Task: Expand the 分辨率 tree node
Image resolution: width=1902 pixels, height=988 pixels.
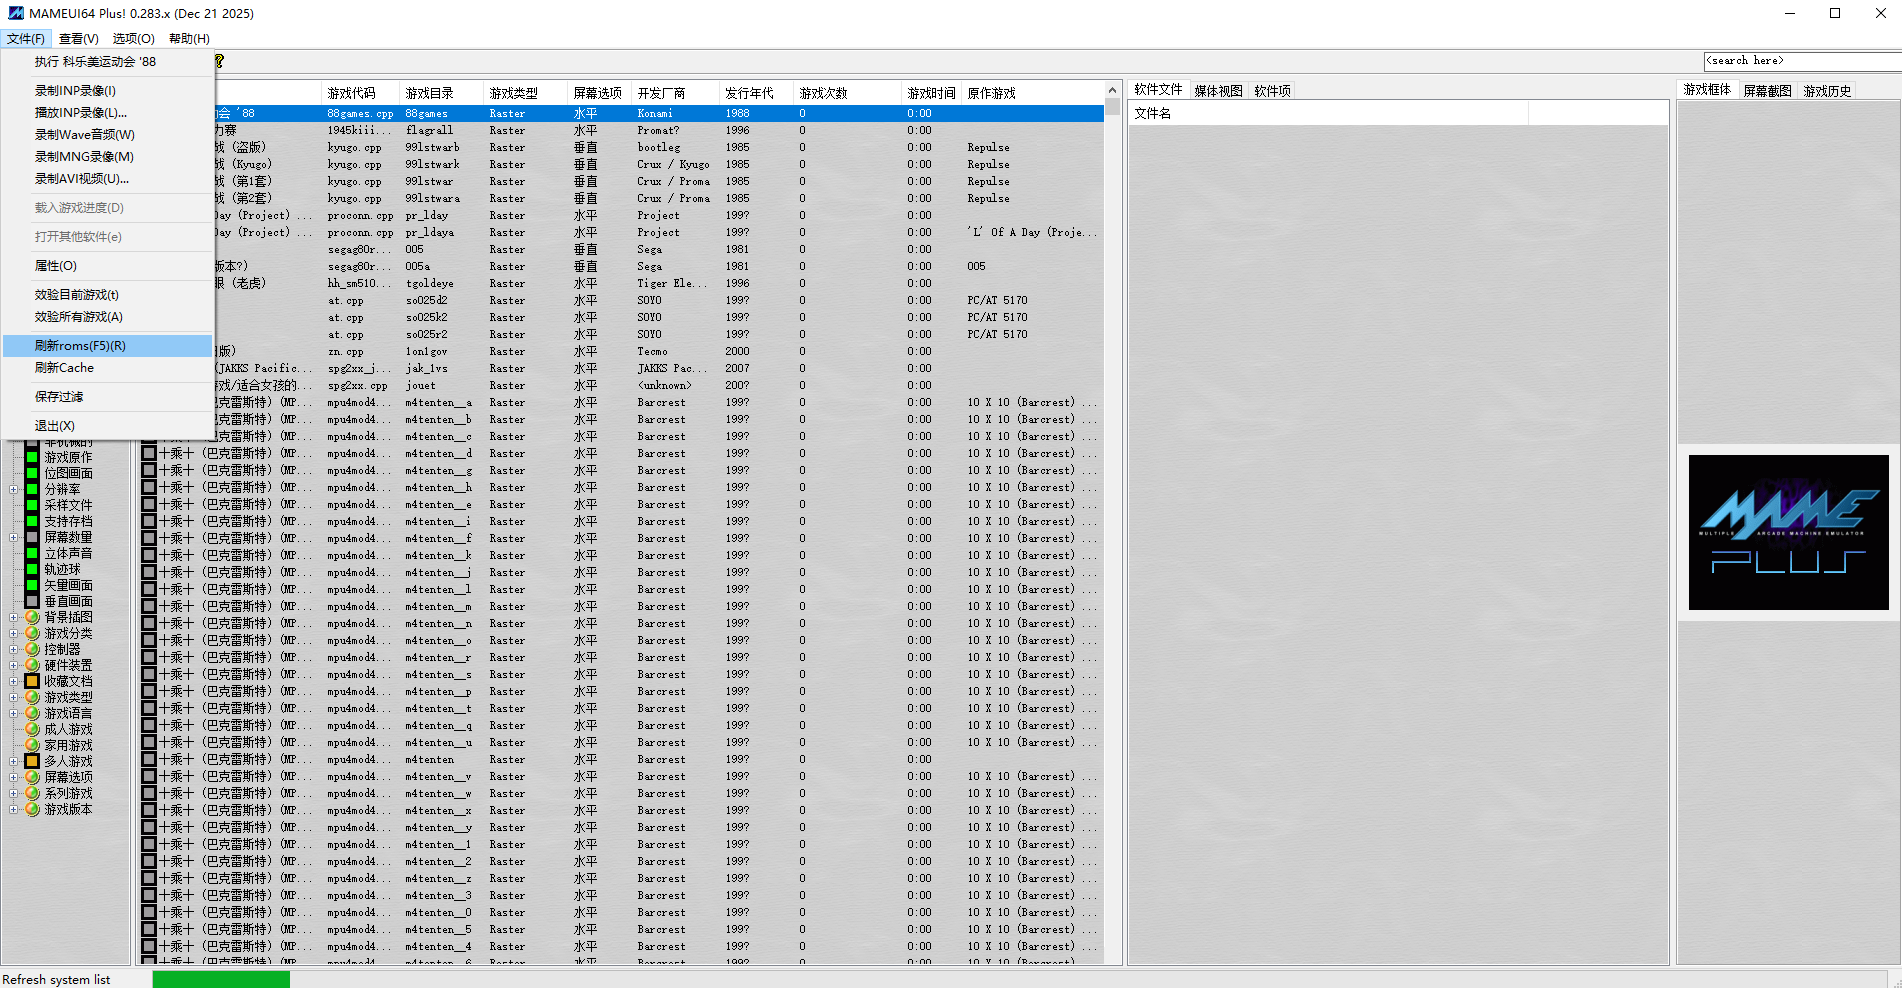Action: point(13,487)
